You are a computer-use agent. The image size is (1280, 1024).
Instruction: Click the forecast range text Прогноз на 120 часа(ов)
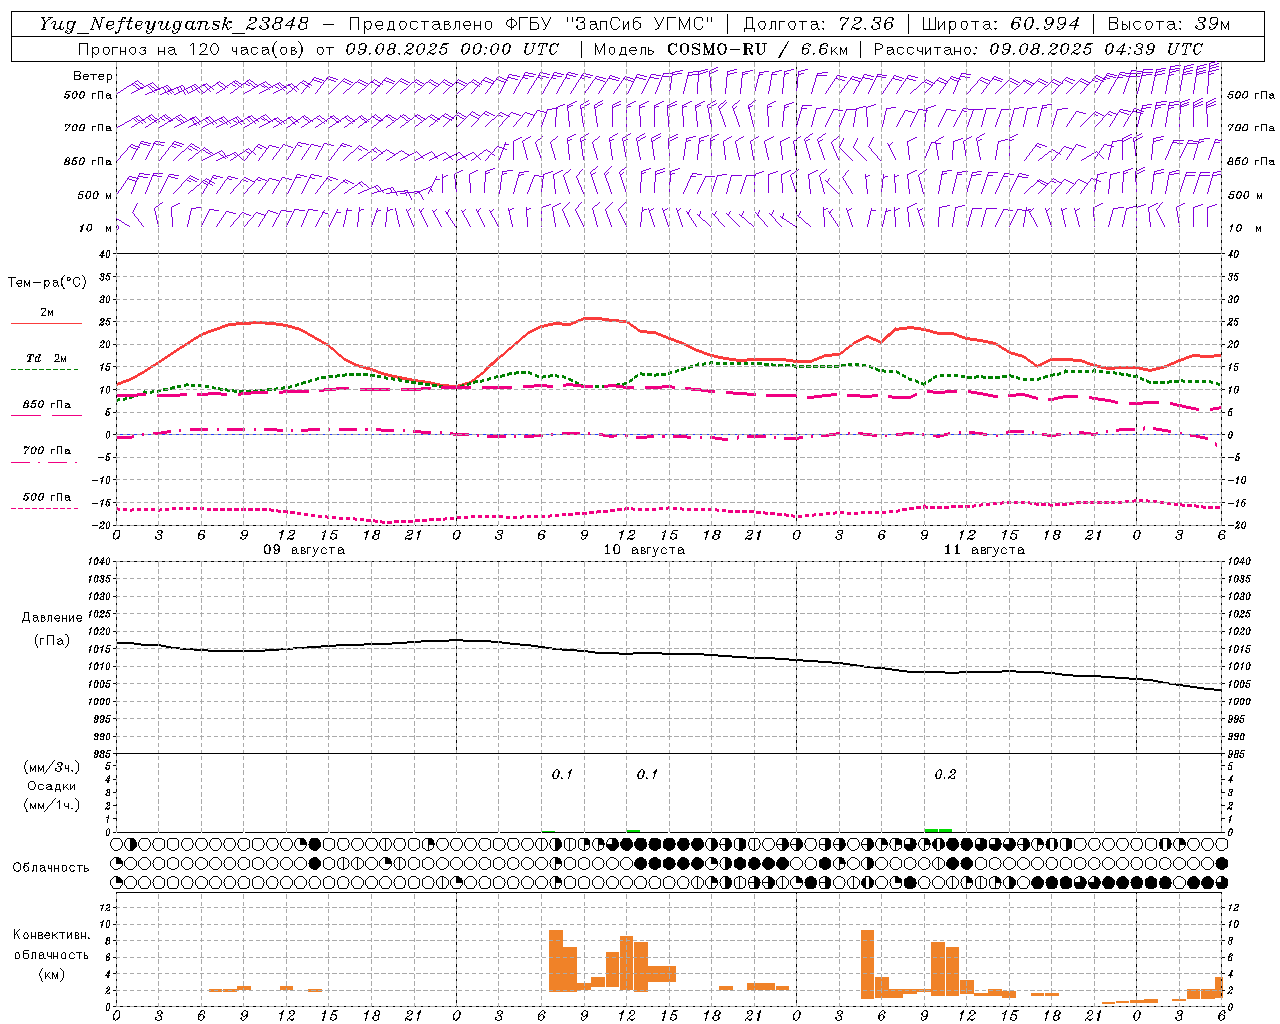click(x=192, y=49)
